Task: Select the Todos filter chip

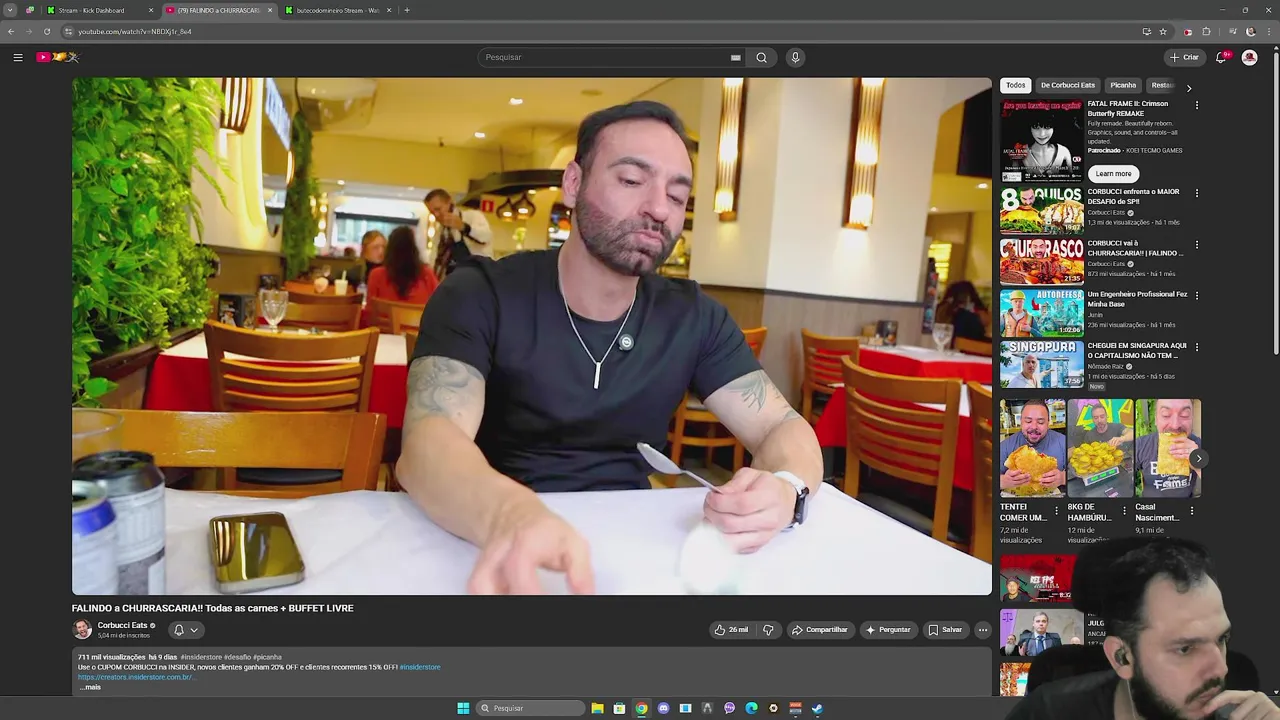Action: 1016,85
